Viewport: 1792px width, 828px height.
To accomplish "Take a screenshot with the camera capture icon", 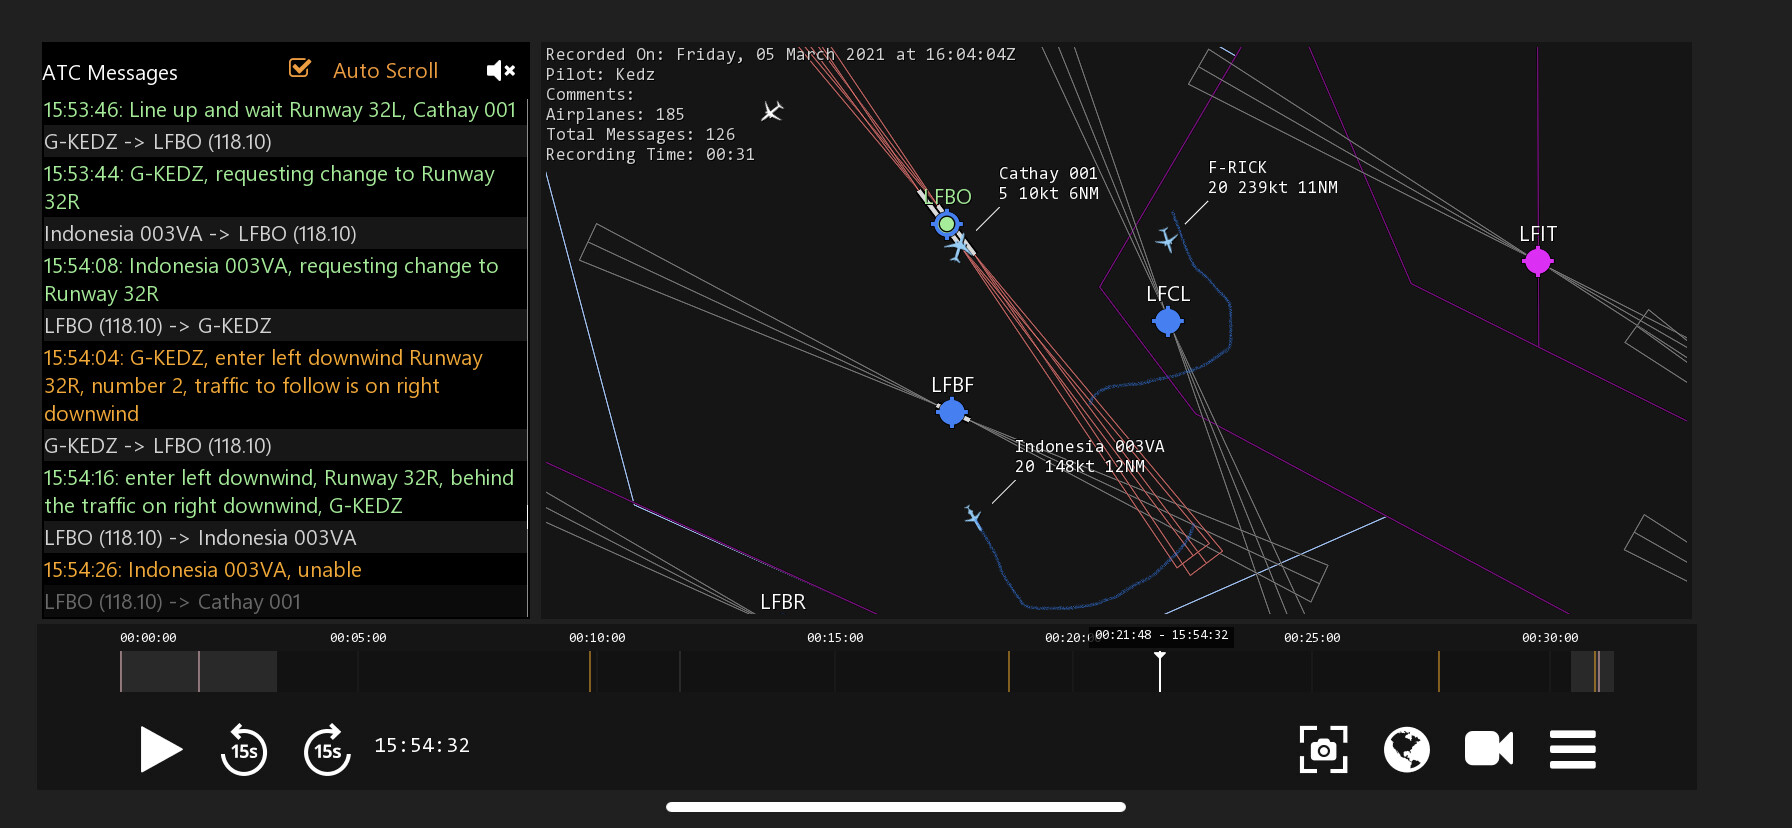I will click(1323, 749).
